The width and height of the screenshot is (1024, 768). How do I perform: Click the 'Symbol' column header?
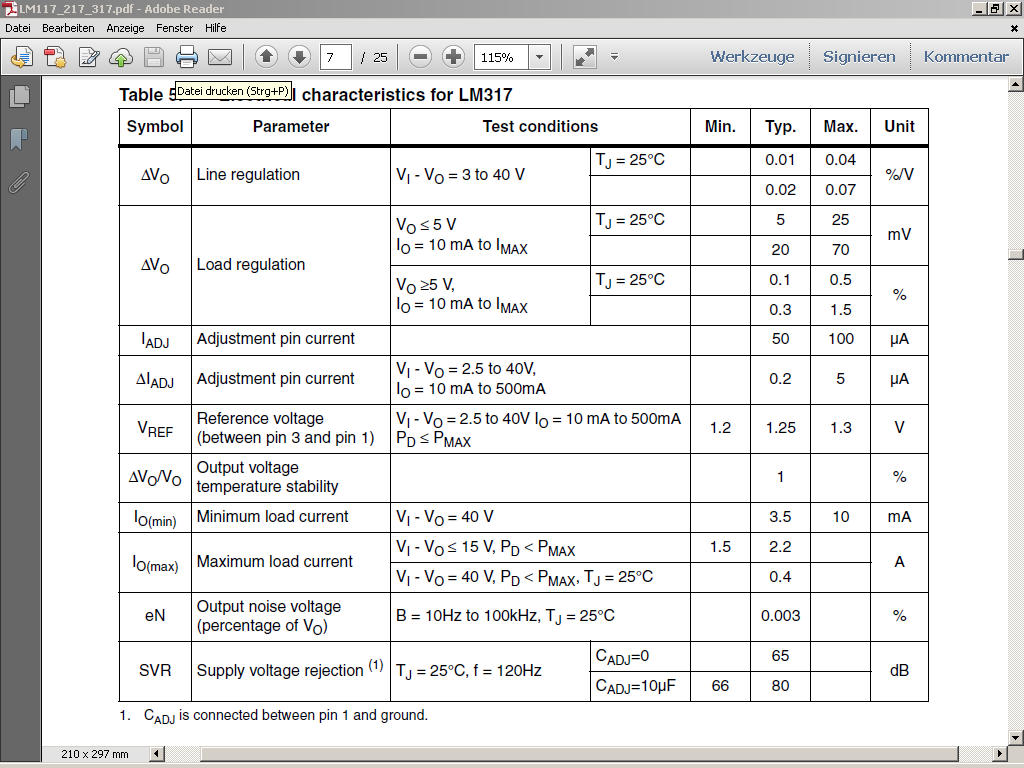click(155, 126)
